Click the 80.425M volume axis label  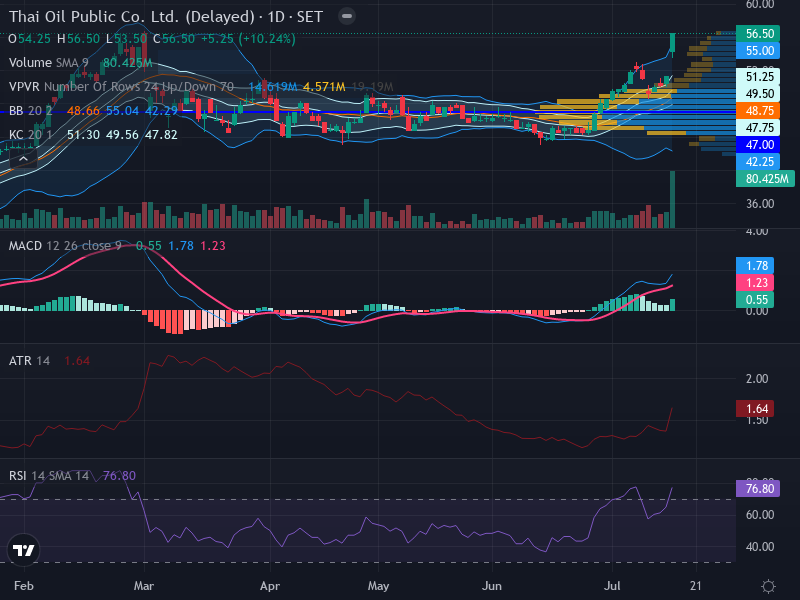click(765, 179)
